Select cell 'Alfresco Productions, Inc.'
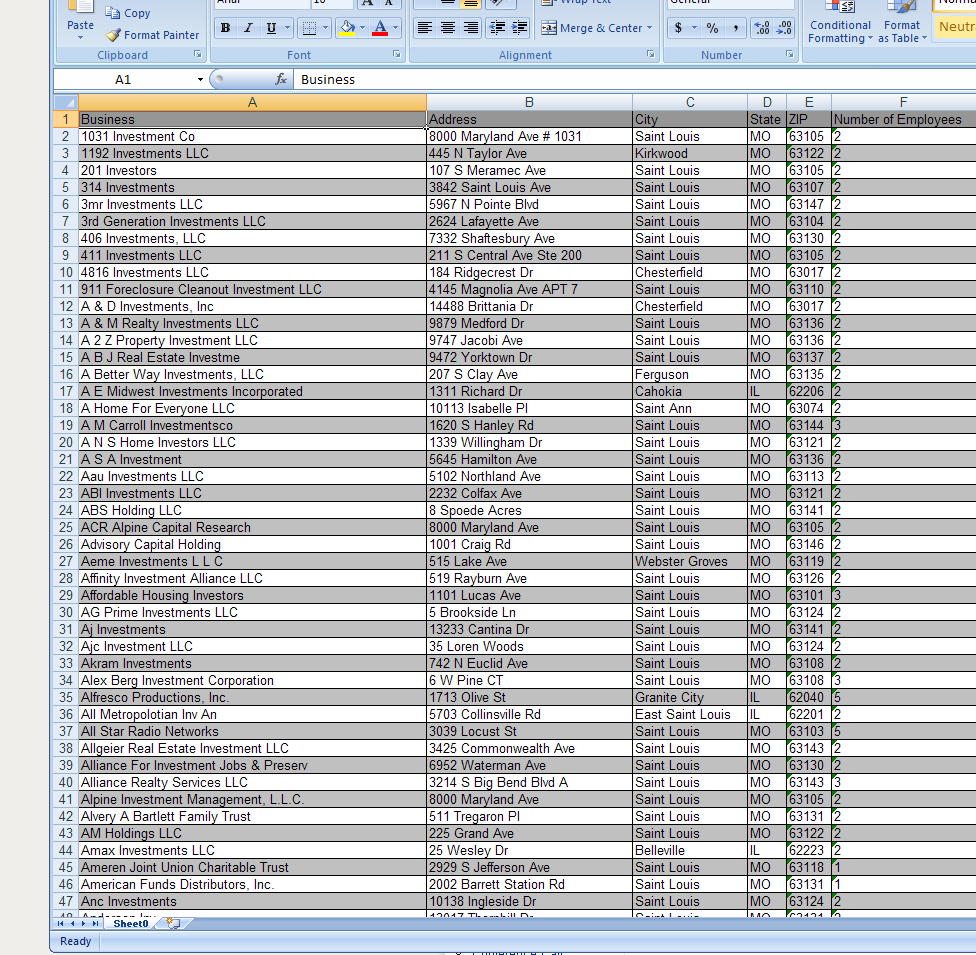The width and height of the screenshot is (976, 955). pyautogui.click(x=252, y=697)
